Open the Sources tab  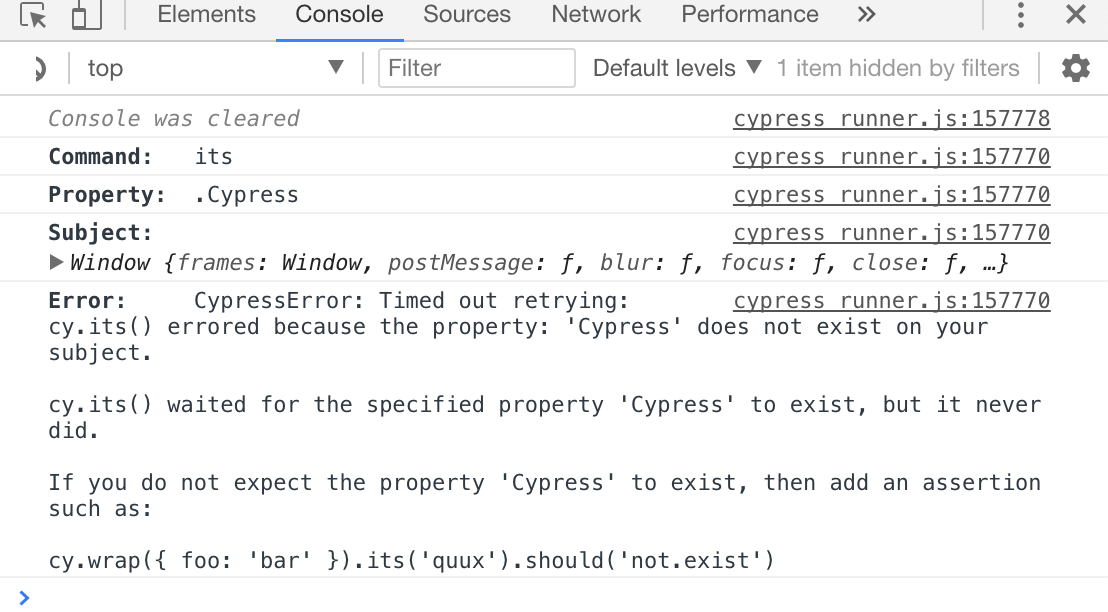tap(466, 15)
